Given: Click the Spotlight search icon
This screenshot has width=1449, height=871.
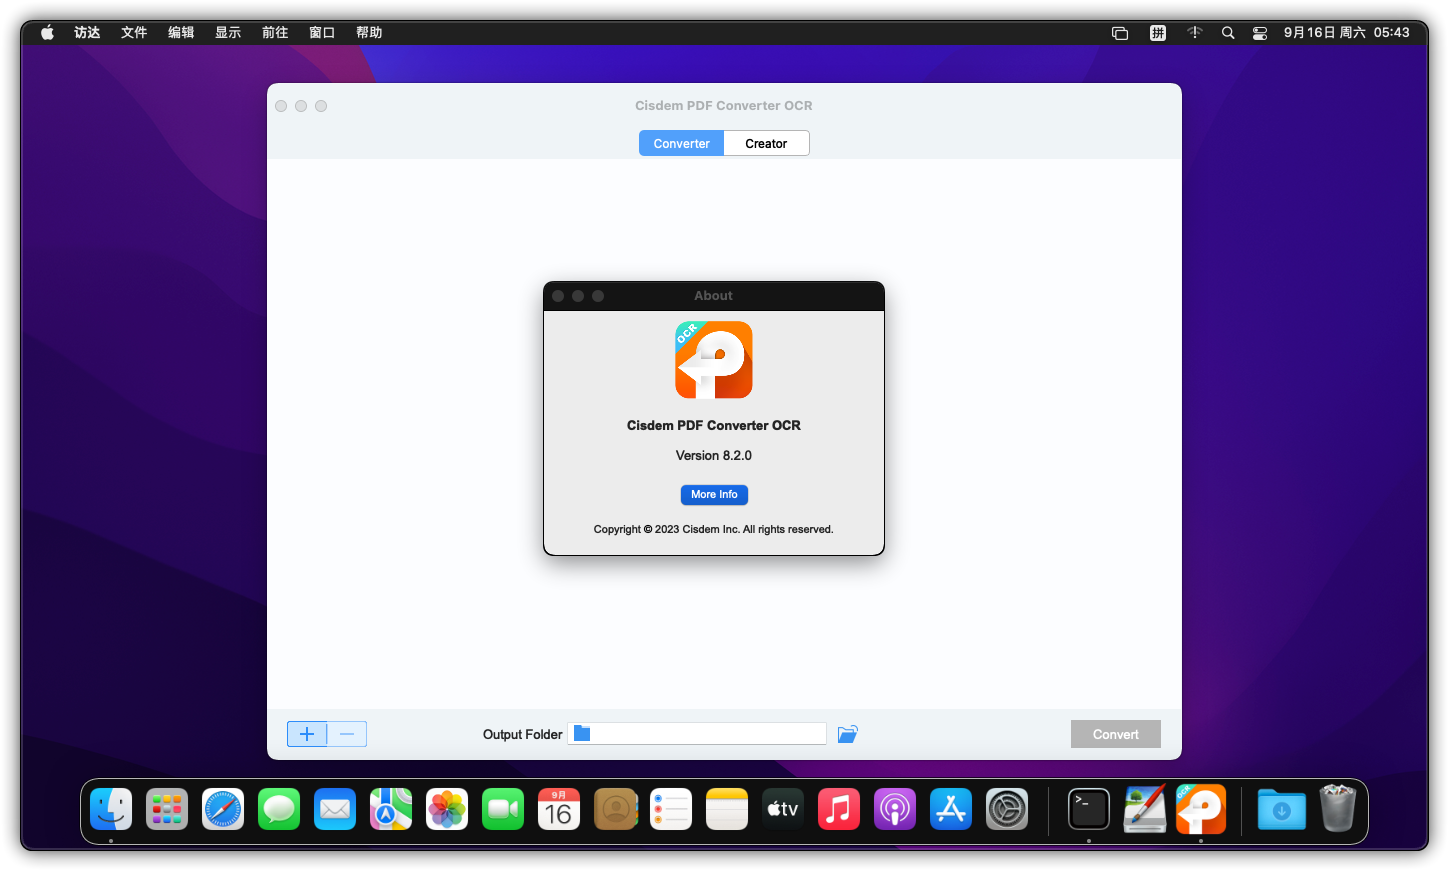Looking at the screenshot, I should [x=1228, y=32].
